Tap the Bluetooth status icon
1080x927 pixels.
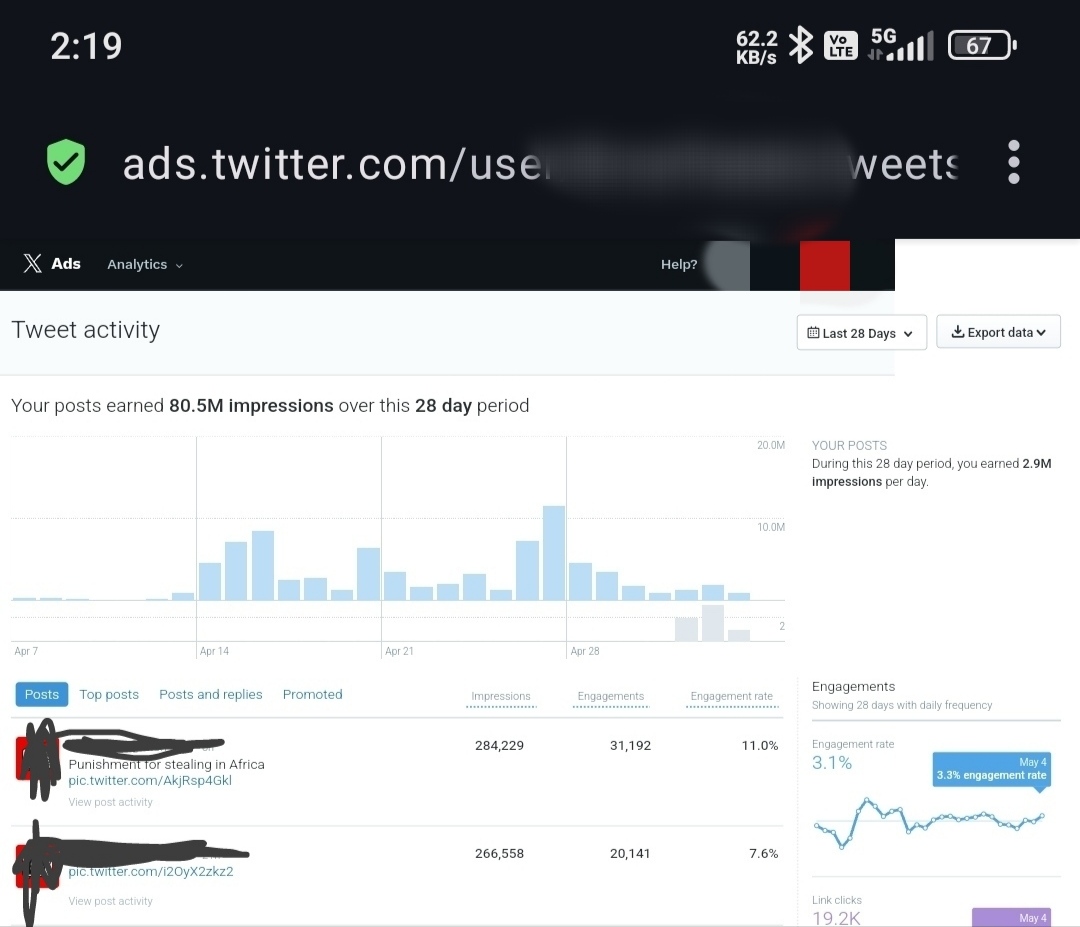pyautogui.click(x=800, y=45)
